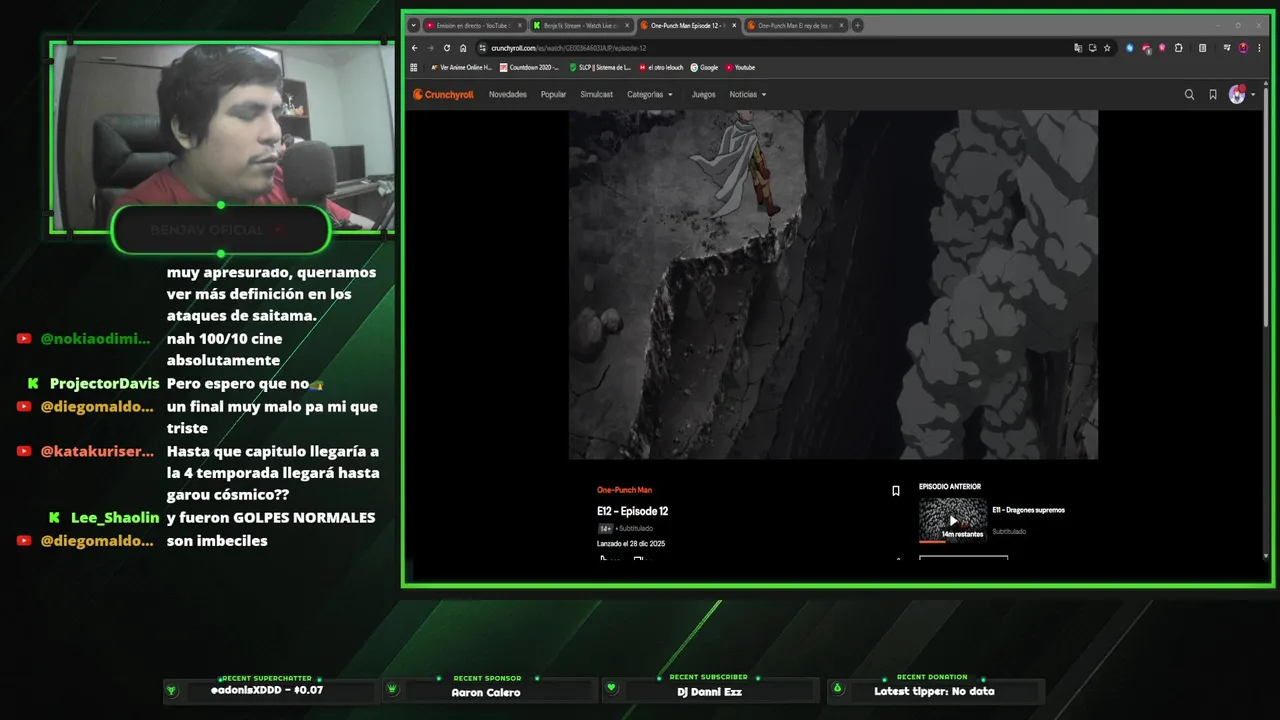
Task: Open Ver Anime Online bookmark
Action: (461, 68)
